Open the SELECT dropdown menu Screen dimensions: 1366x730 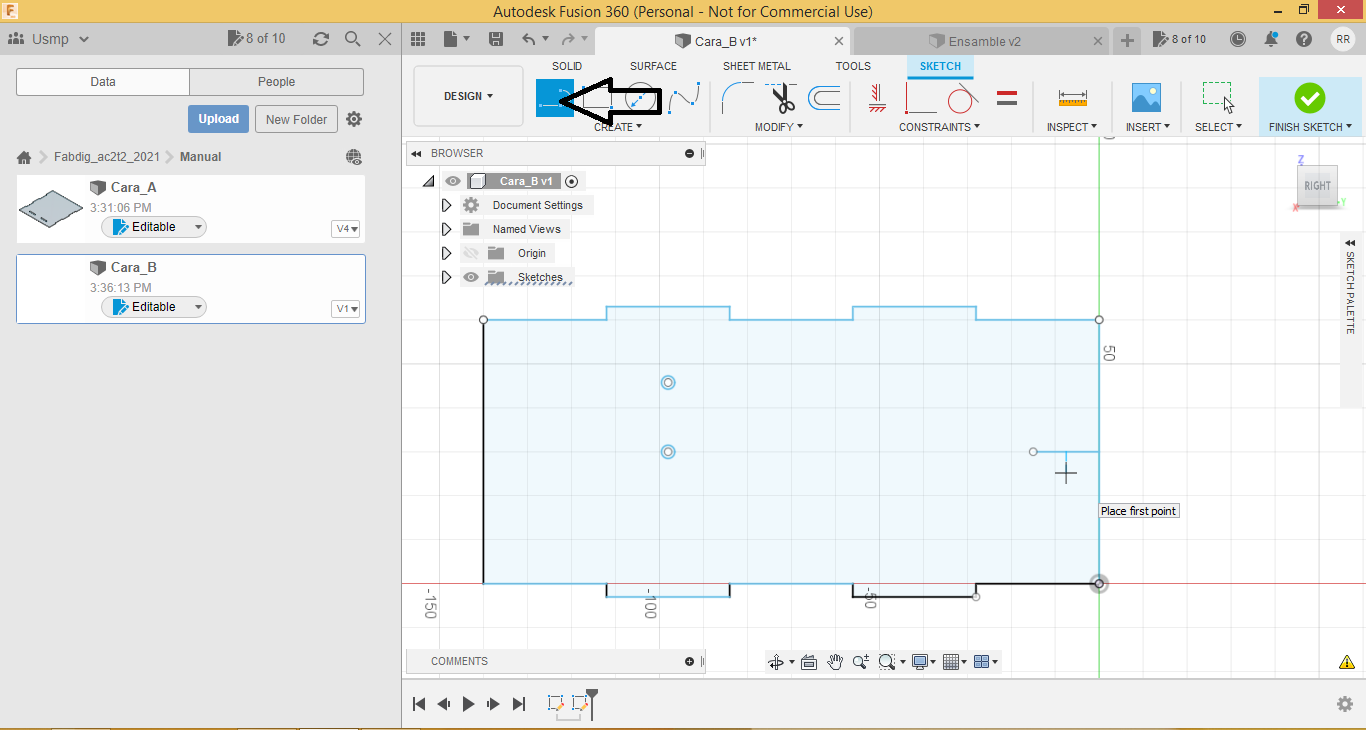point(1218,127)
